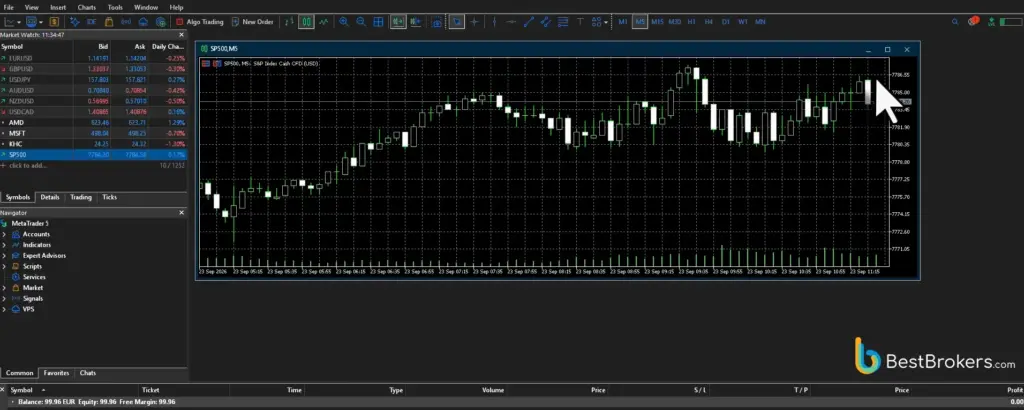This screenshot has width=1024, height=410.
Task: Zoom out on the chart
Action: pyautogui.click(x=360, y=22)
